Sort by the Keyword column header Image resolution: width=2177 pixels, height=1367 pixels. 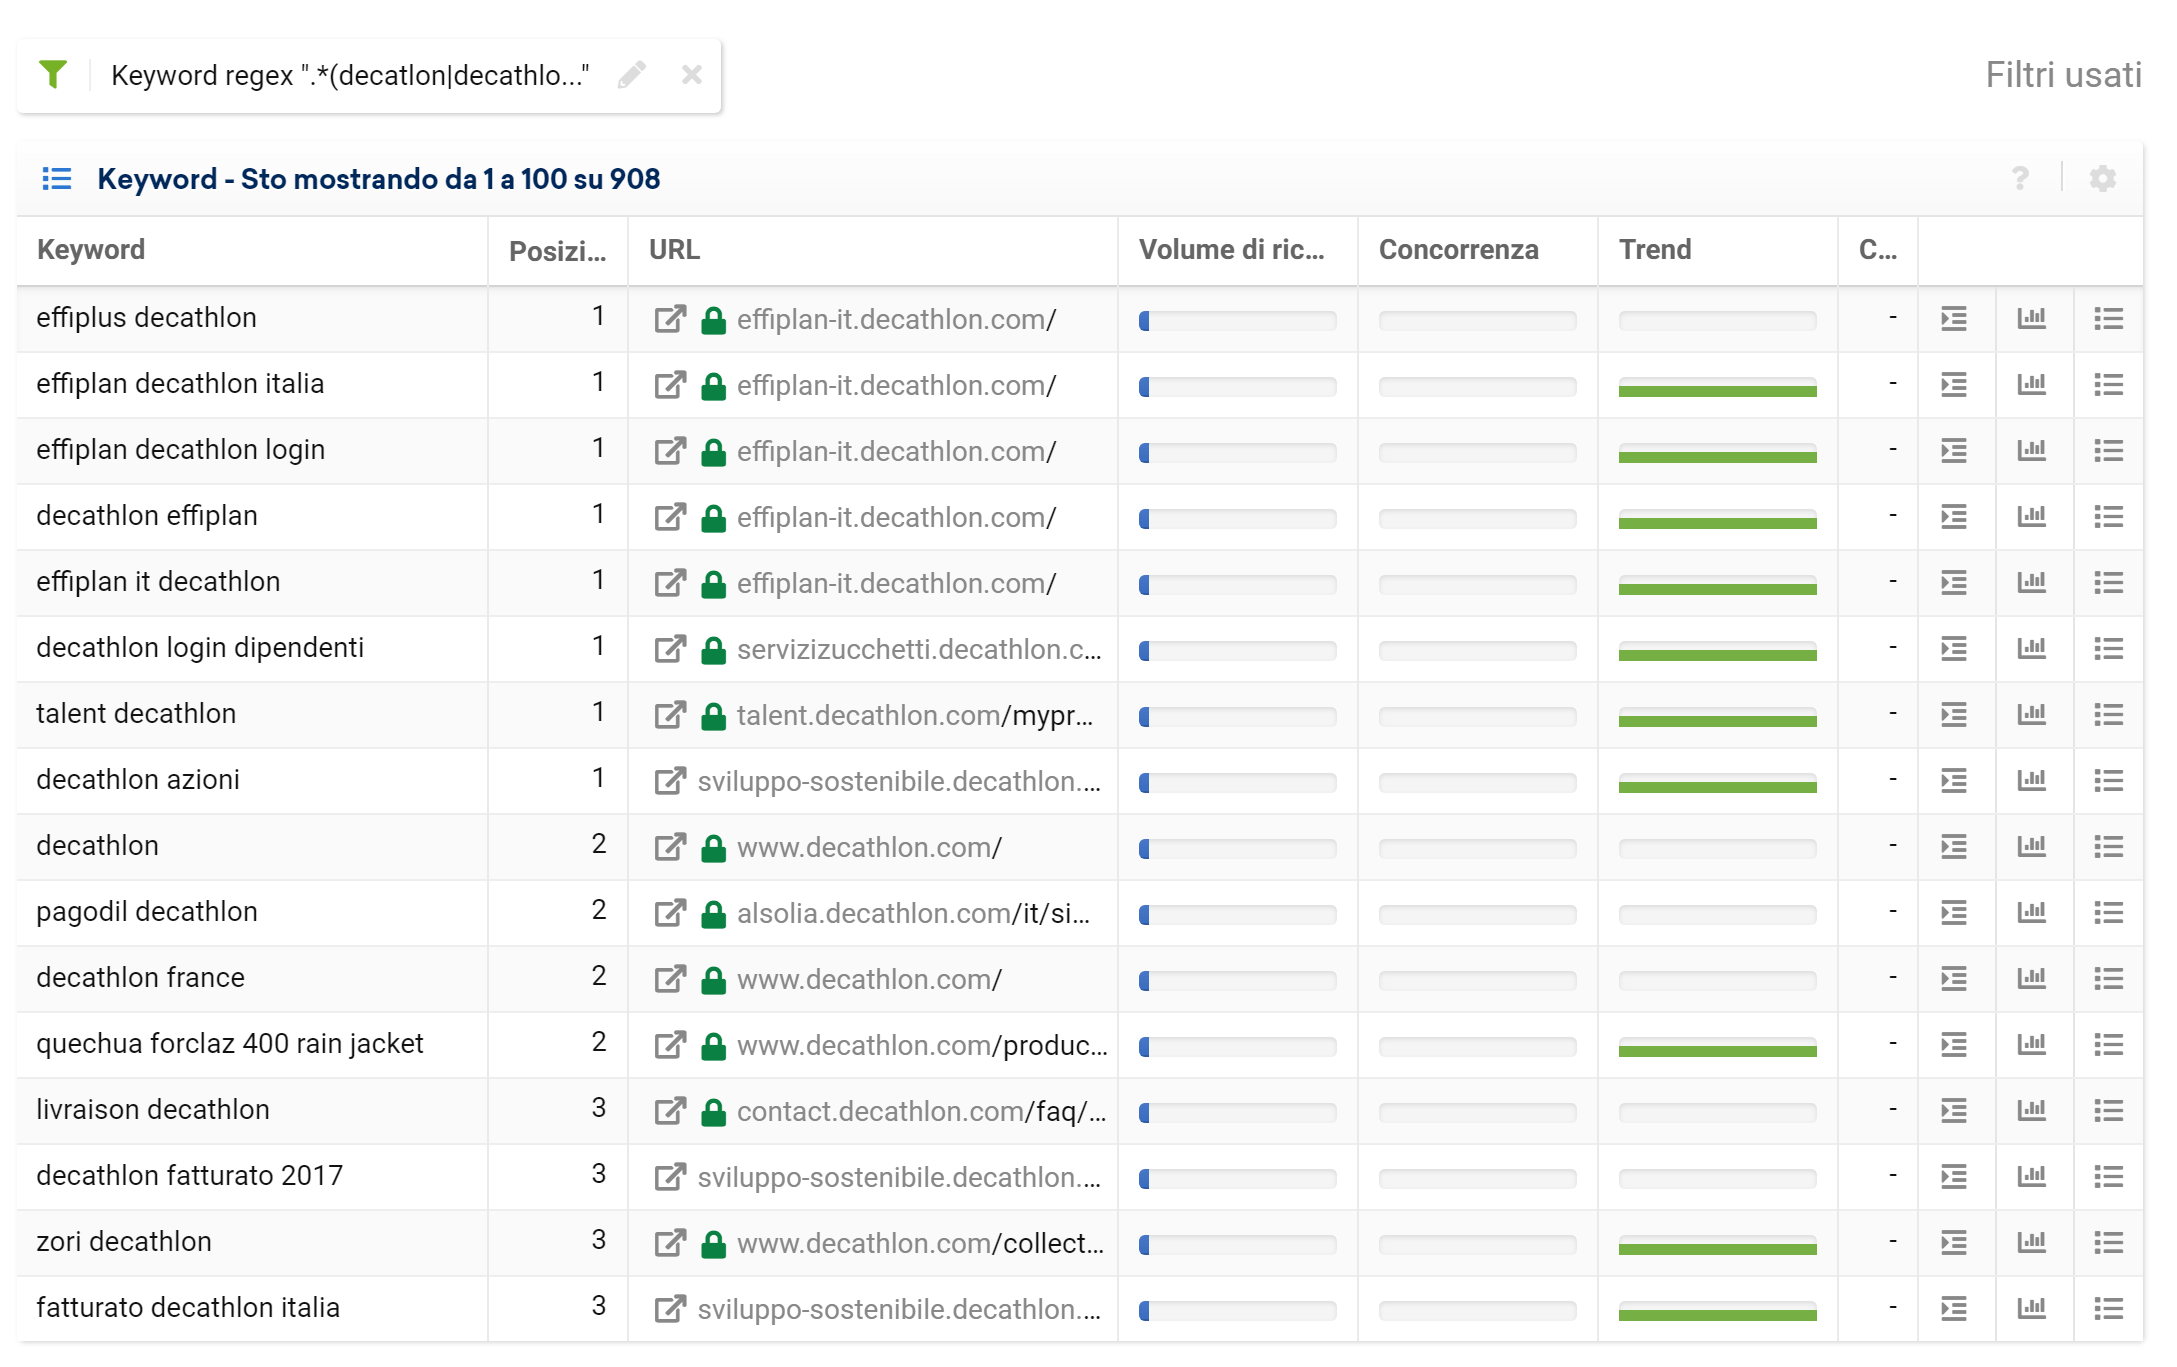coord(91,250)
